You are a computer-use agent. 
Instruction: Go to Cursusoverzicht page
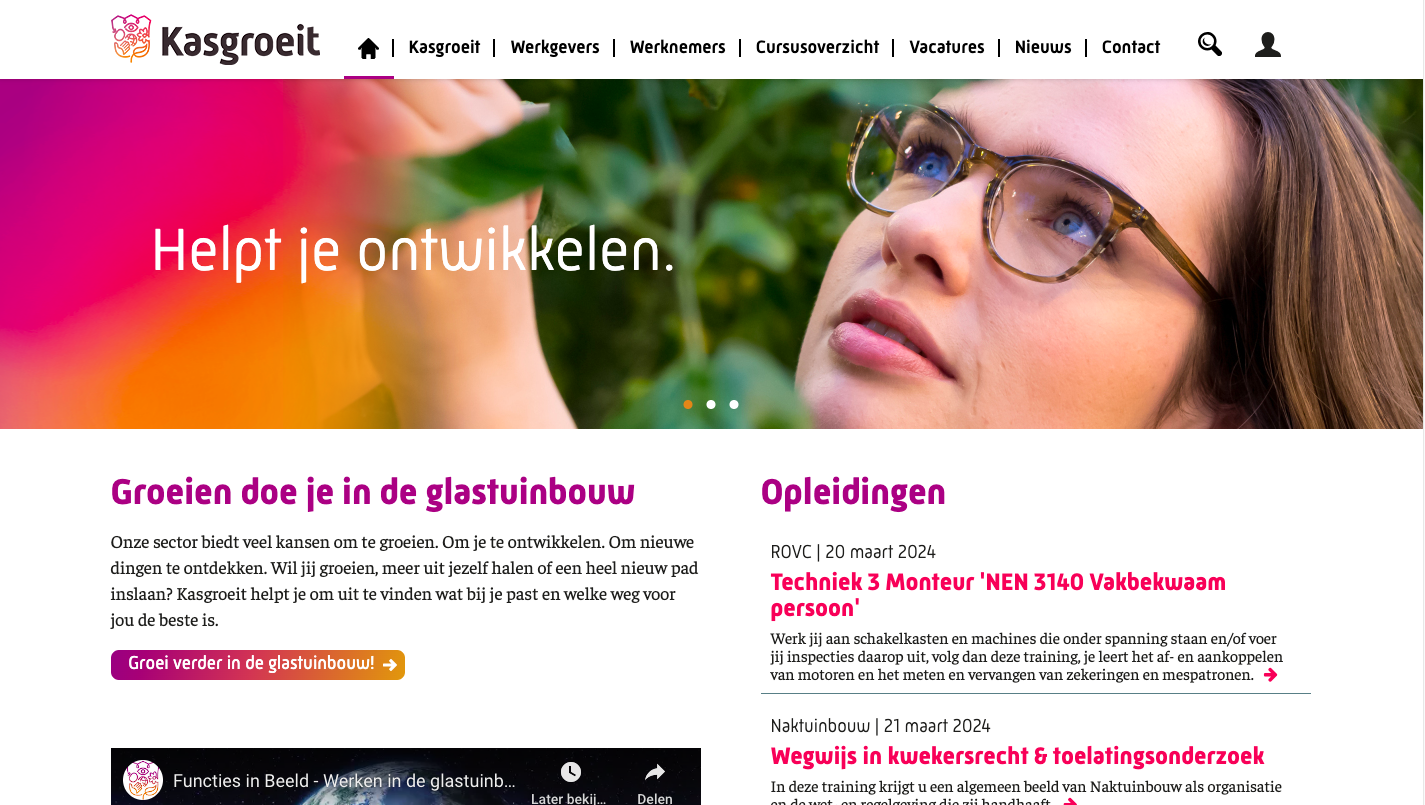coord(817,47)
